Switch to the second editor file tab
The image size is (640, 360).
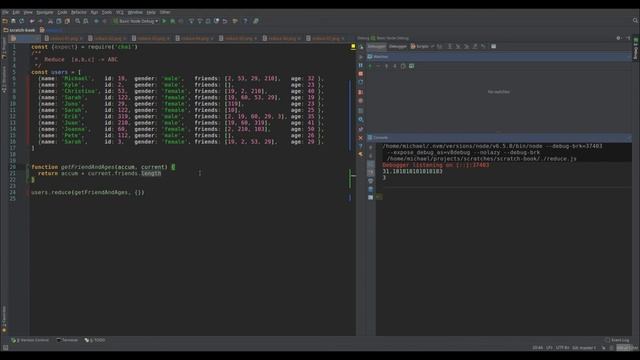(64, 38)
